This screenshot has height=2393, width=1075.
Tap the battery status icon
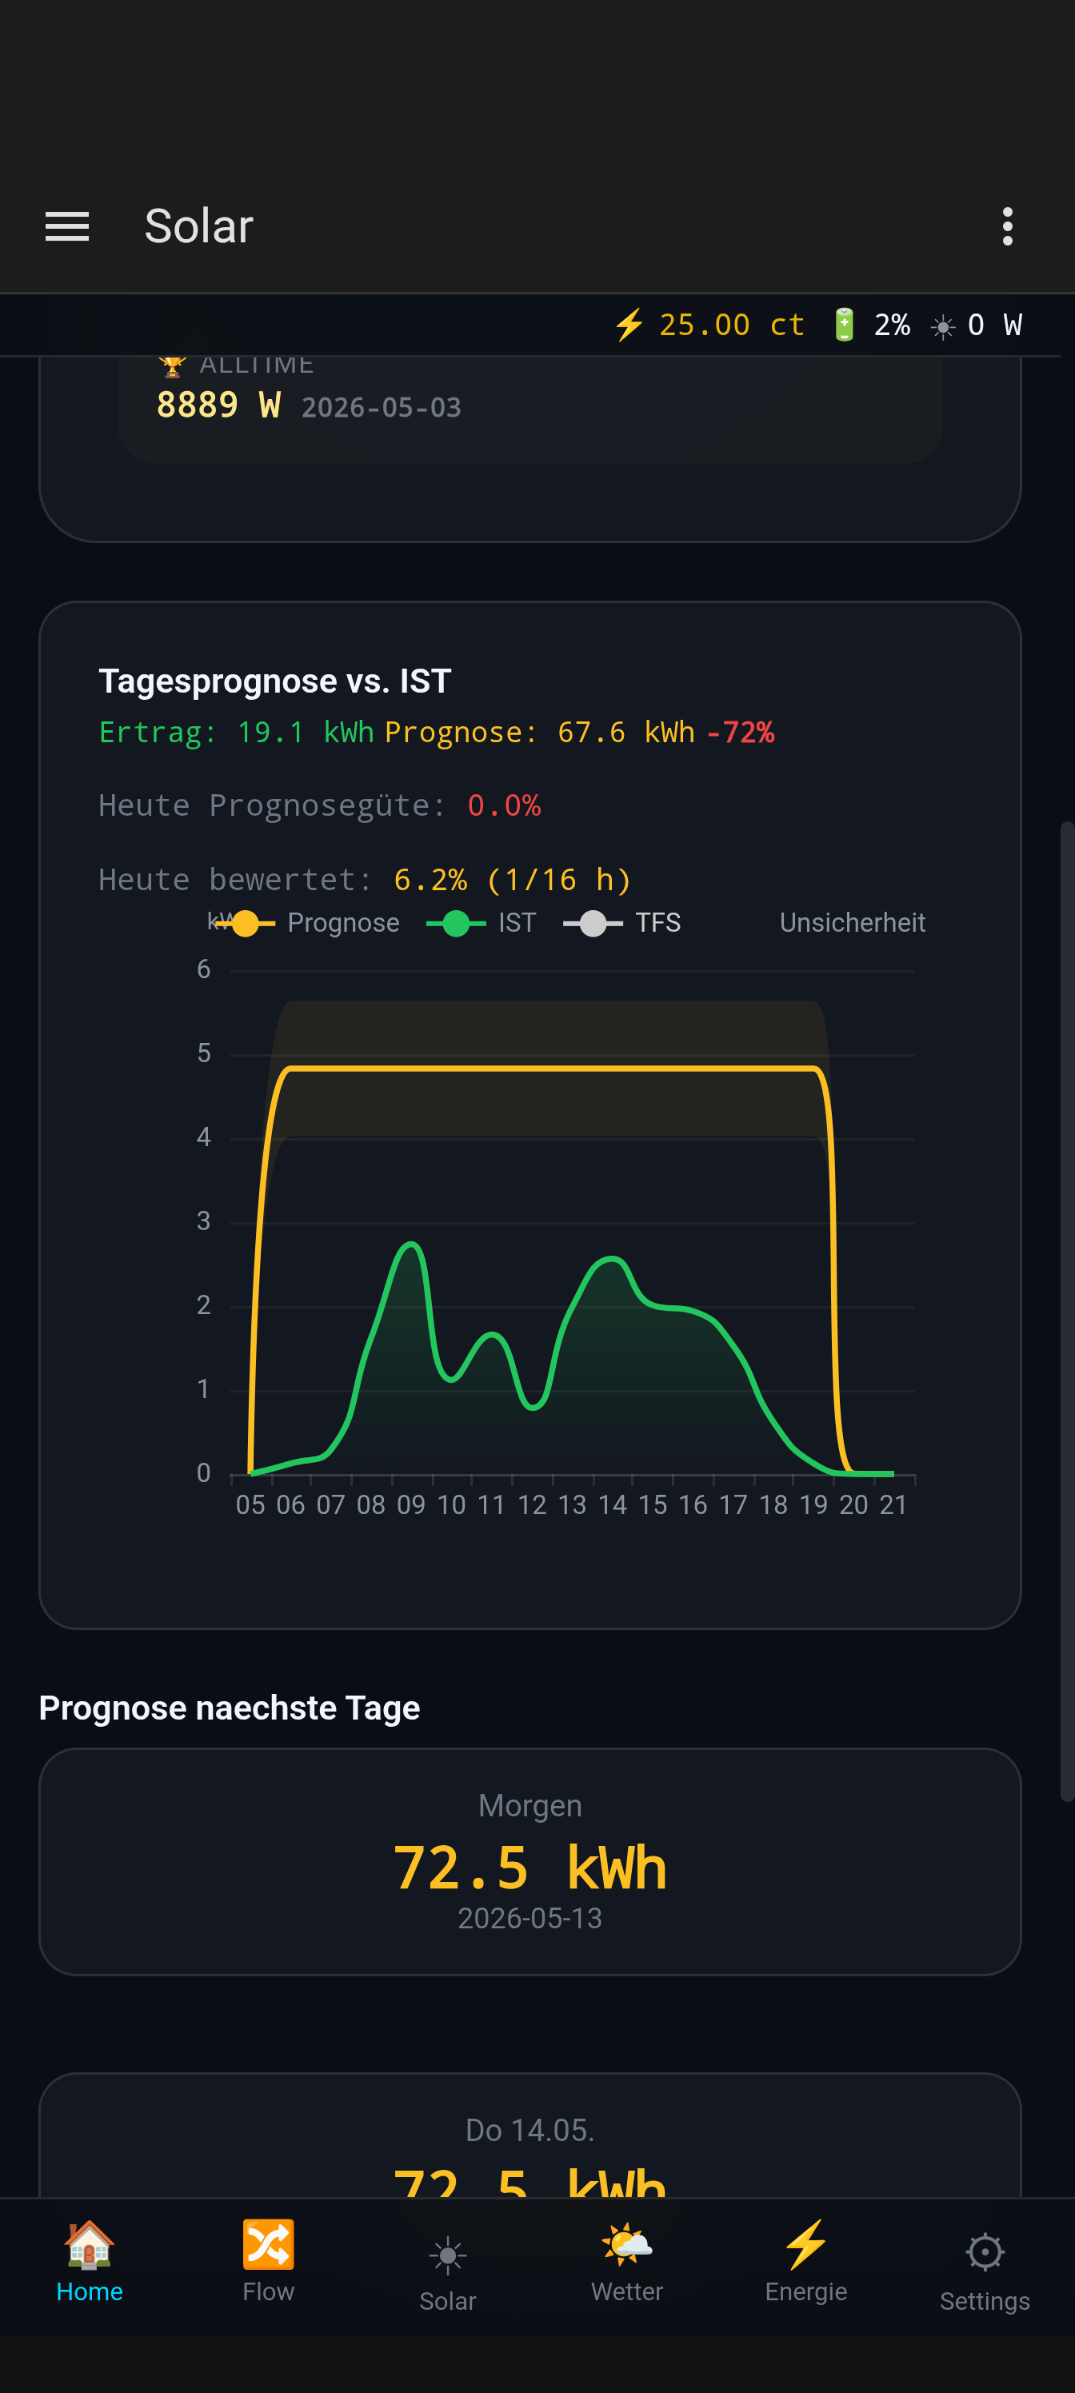(844, 325)
